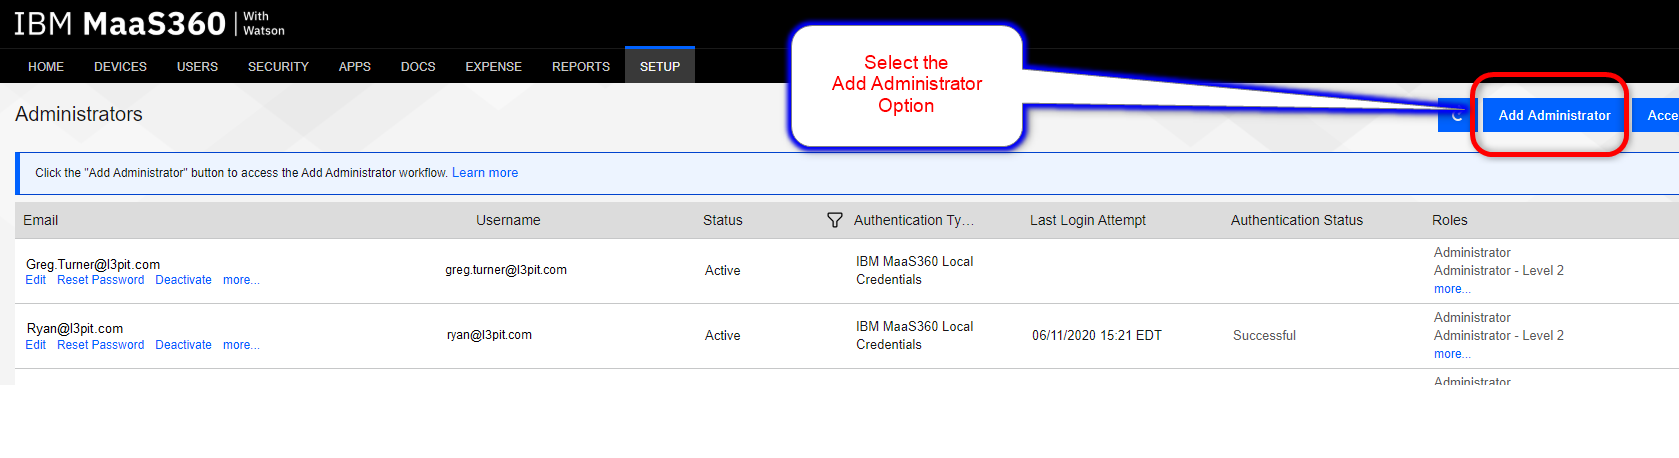This screenshot has height=458, width=1679.
Task: Open the USERS menu
Action: (197, 67)
